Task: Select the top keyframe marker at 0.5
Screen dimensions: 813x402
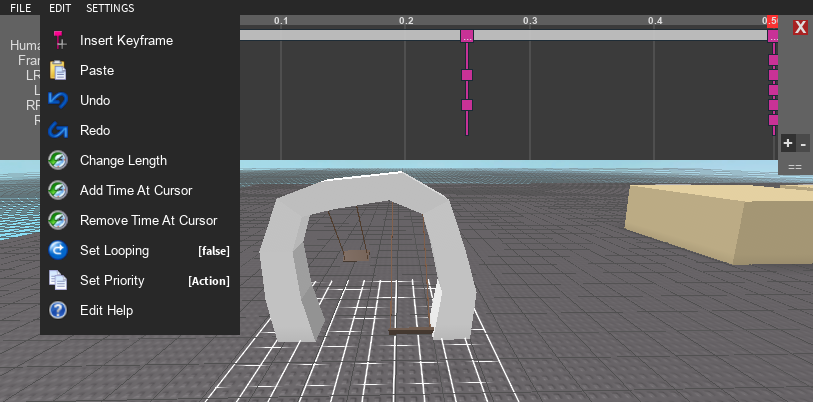Action: tap(773, 36)
